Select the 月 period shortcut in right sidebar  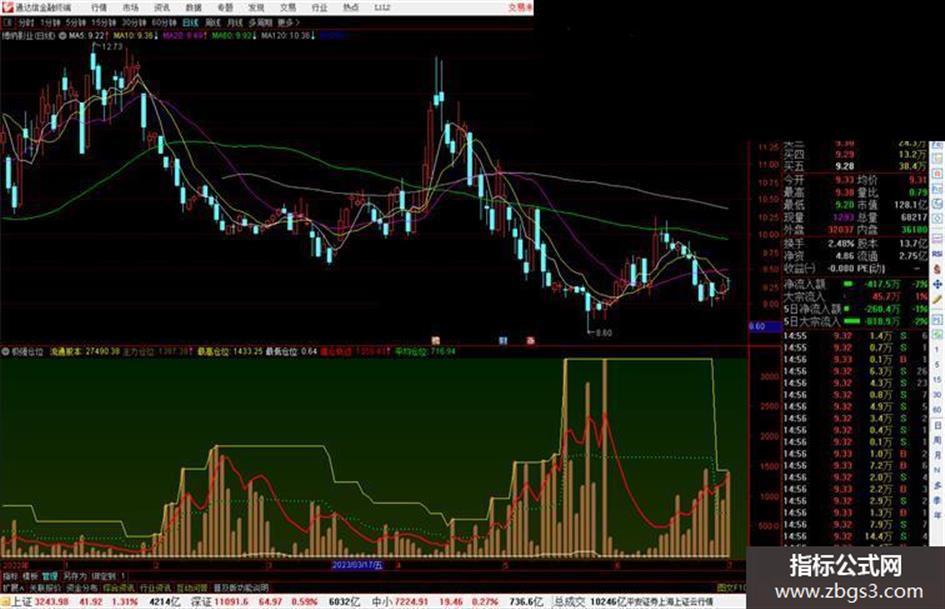(x=937, y=455)
